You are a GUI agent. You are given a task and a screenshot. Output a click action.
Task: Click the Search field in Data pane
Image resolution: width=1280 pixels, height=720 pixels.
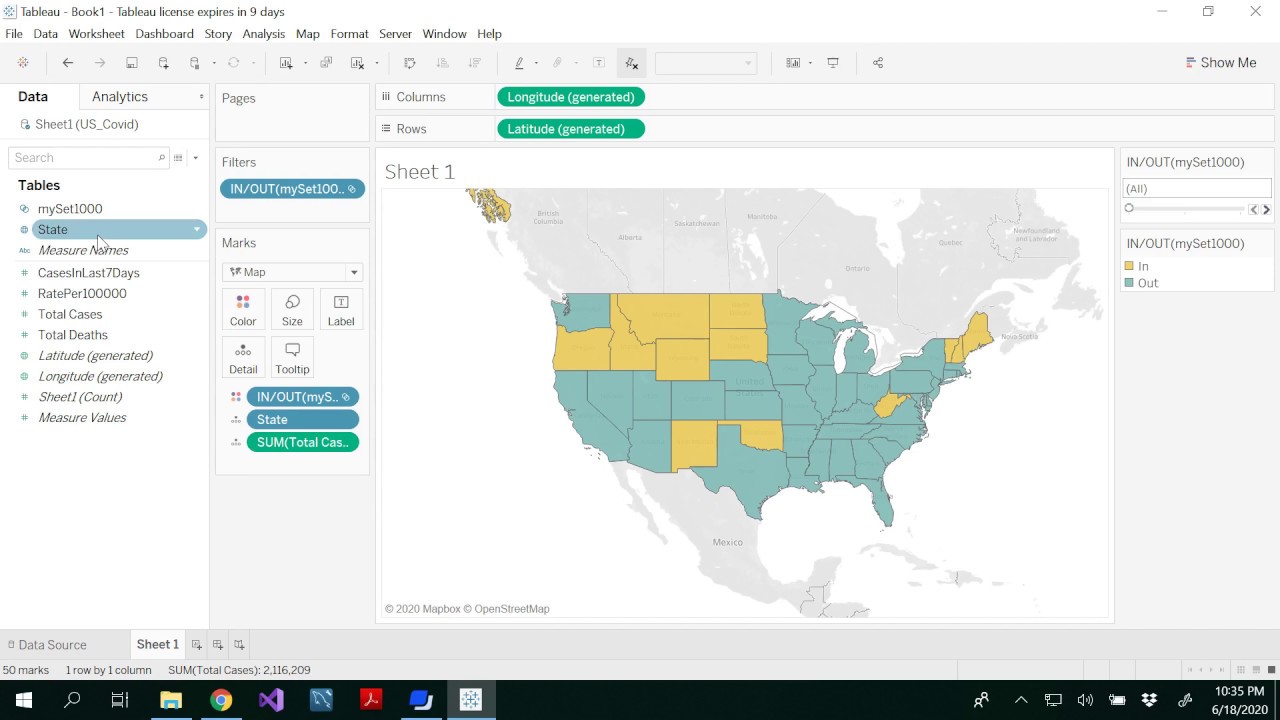click(88, 158)
